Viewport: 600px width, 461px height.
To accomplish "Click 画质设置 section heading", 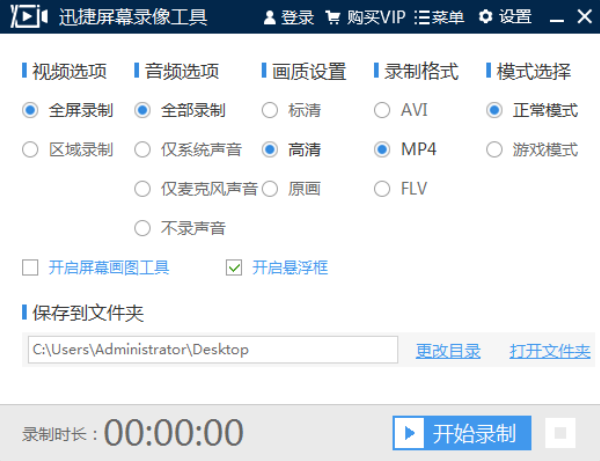I will pyautogui.click(x=309, y=72).
